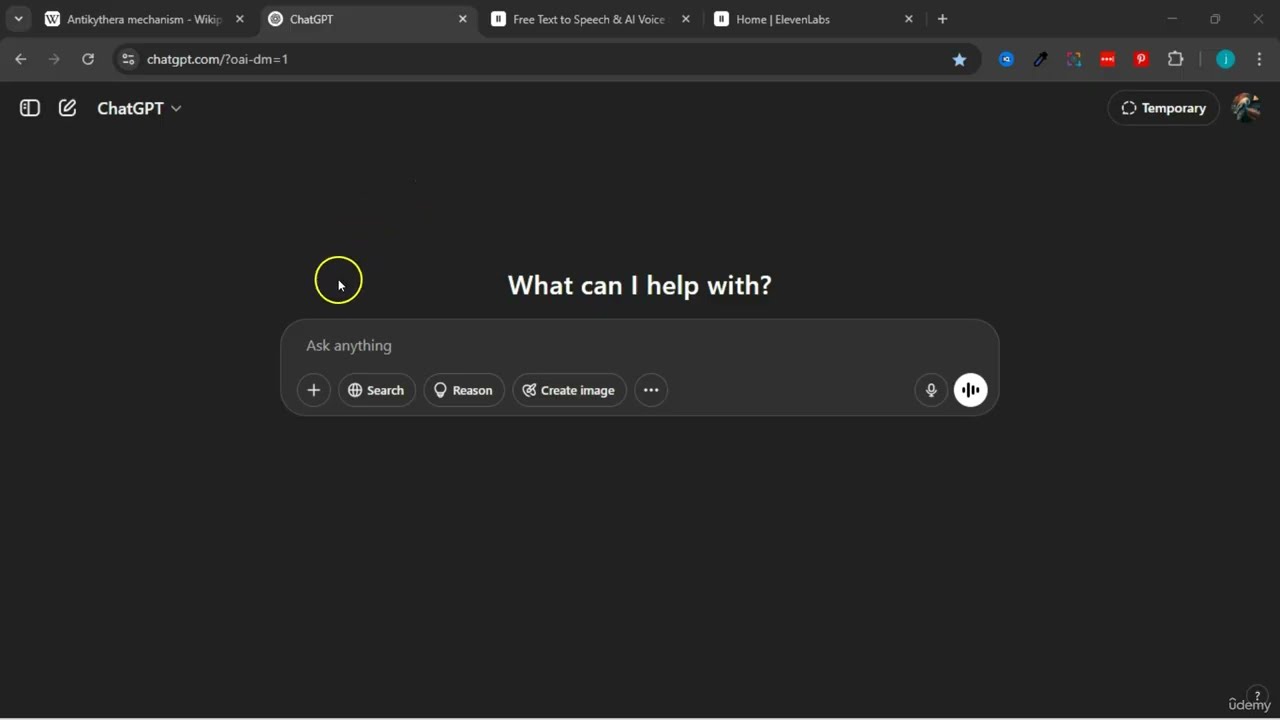Screen dimensions: 1280x720
Task: Restore down the browser window
Action: click(1215, 19)
